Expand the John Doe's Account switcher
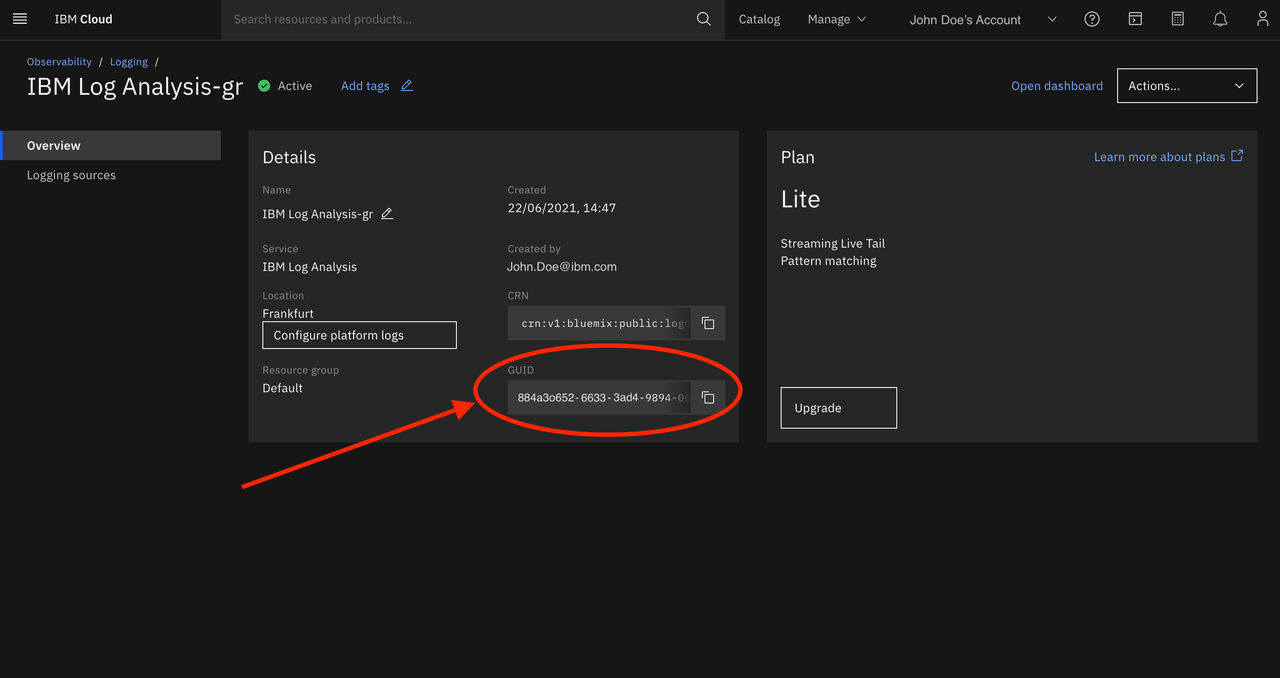This screenshot has height=678, width=1280. pos(983,19)
